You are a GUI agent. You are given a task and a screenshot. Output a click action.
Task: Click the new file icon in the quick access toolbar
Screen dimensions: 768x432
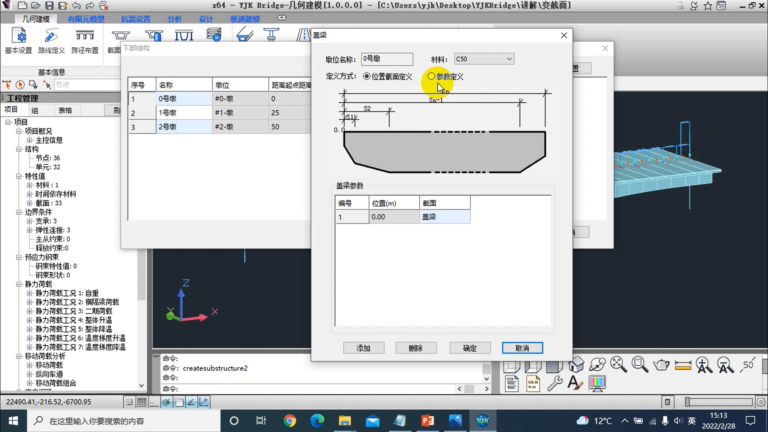[22, 5]
